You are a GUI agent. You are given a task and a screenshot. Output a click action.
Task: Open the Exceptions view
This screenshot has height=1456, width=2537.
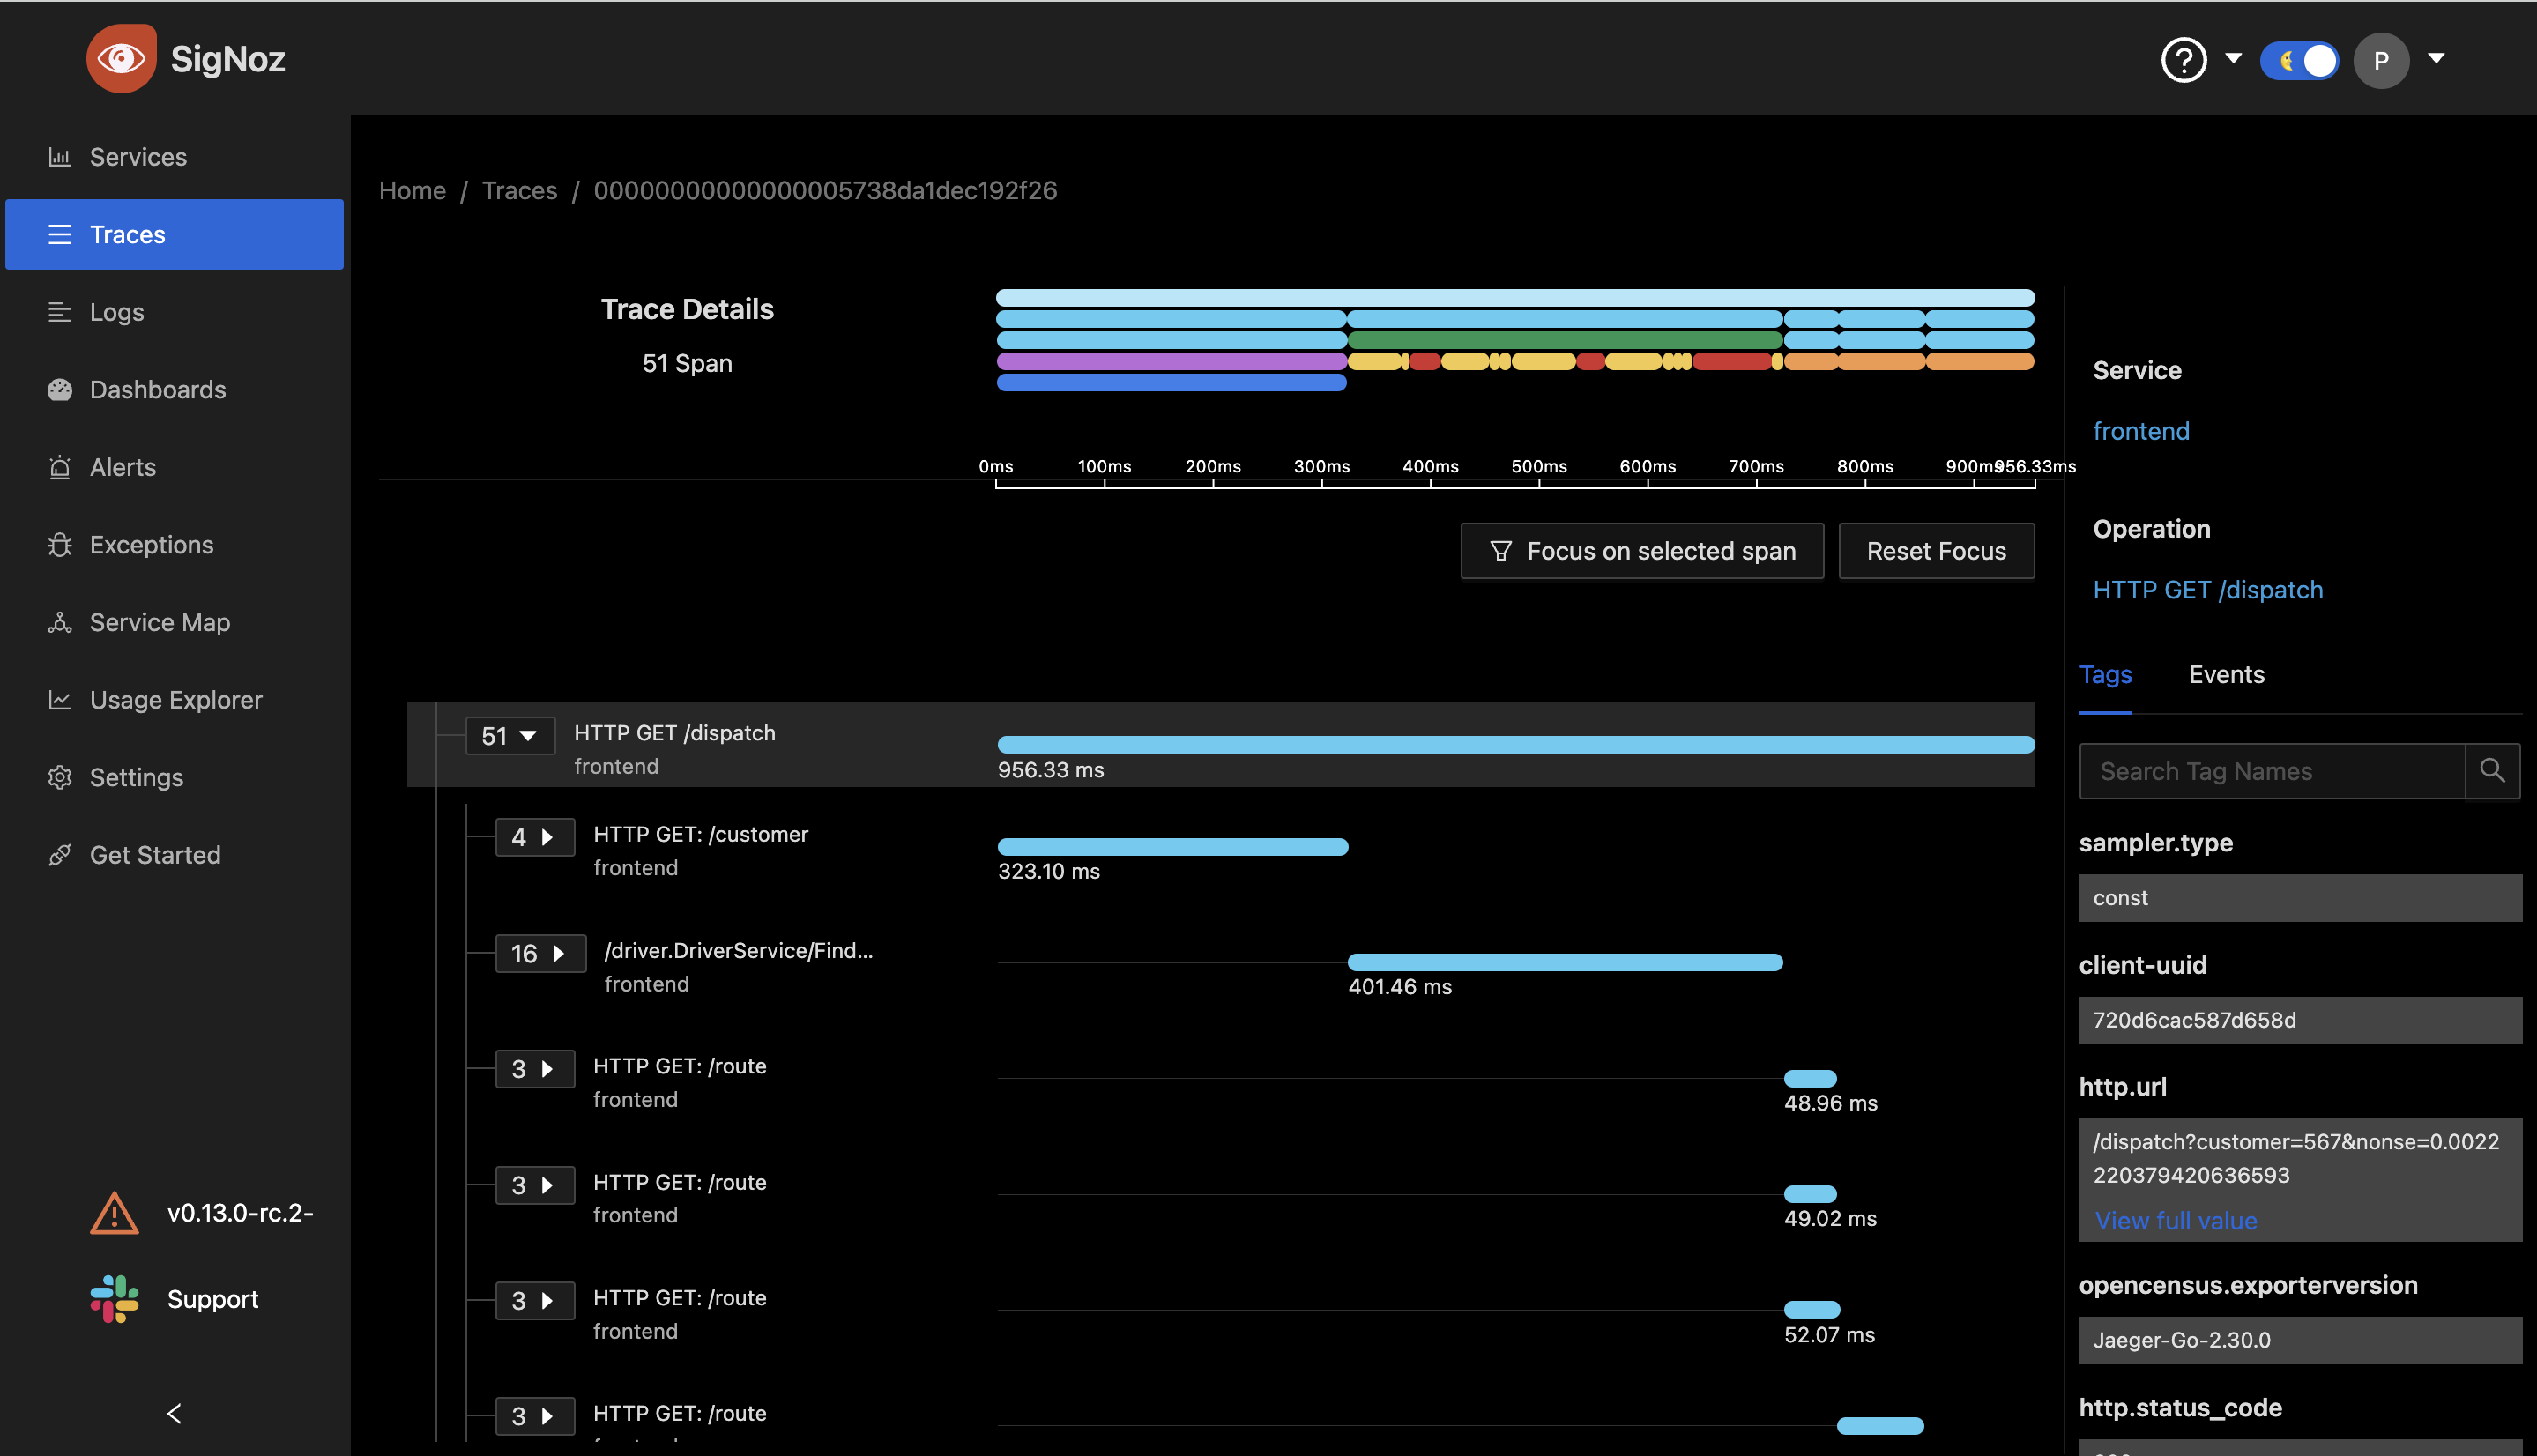[x=151, y=544]
